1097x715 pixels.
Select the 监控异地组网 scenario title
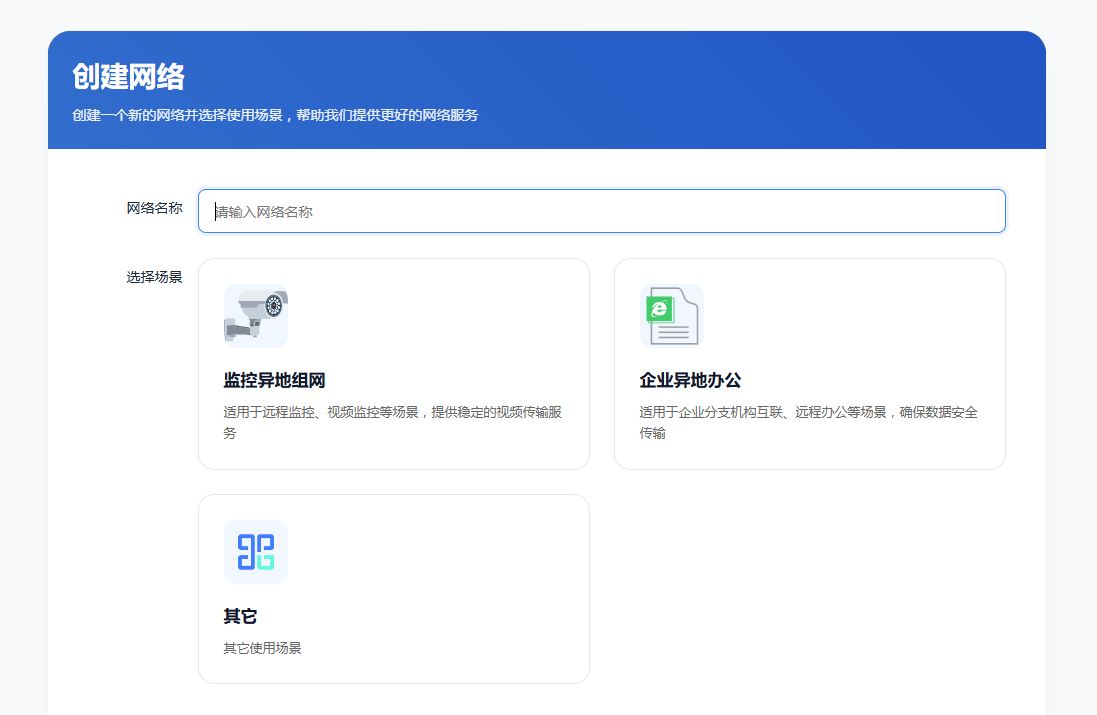click(274, 381)
